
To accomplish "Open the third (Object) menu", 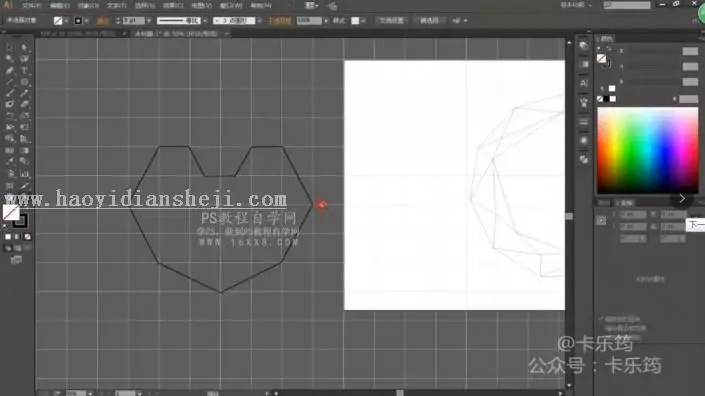I will pos(88,6).
